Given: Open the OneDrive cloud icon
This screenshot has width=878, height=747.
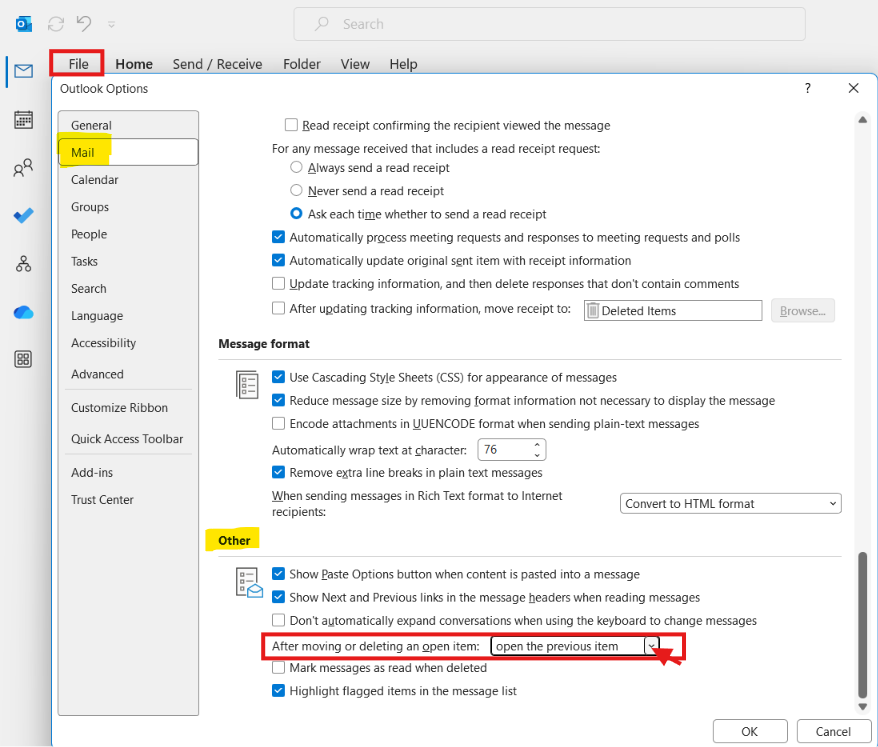Looking at the screenshot, I should tap(24, 312).
